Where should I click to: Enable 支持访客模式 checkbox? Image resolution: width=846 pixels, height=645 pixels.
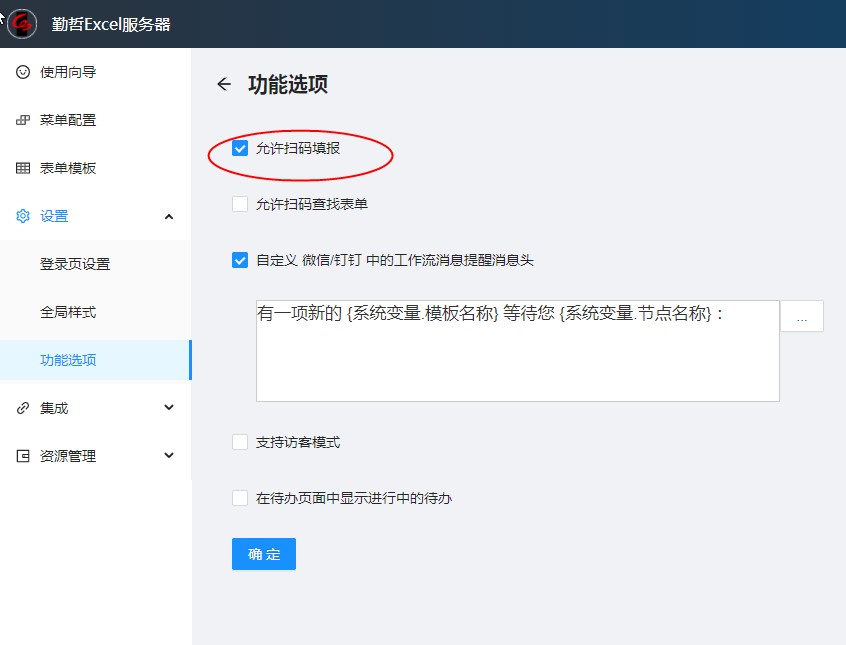pyautogui.click(x=240, y=442)
